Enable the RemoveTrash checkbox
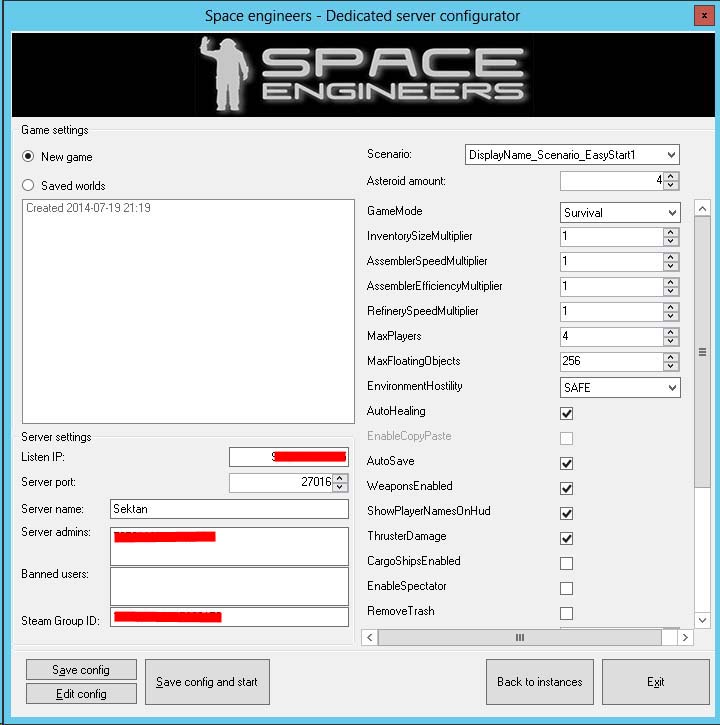Image resolution: width=720 pixels, height=725 pixels. click(566, 613)
